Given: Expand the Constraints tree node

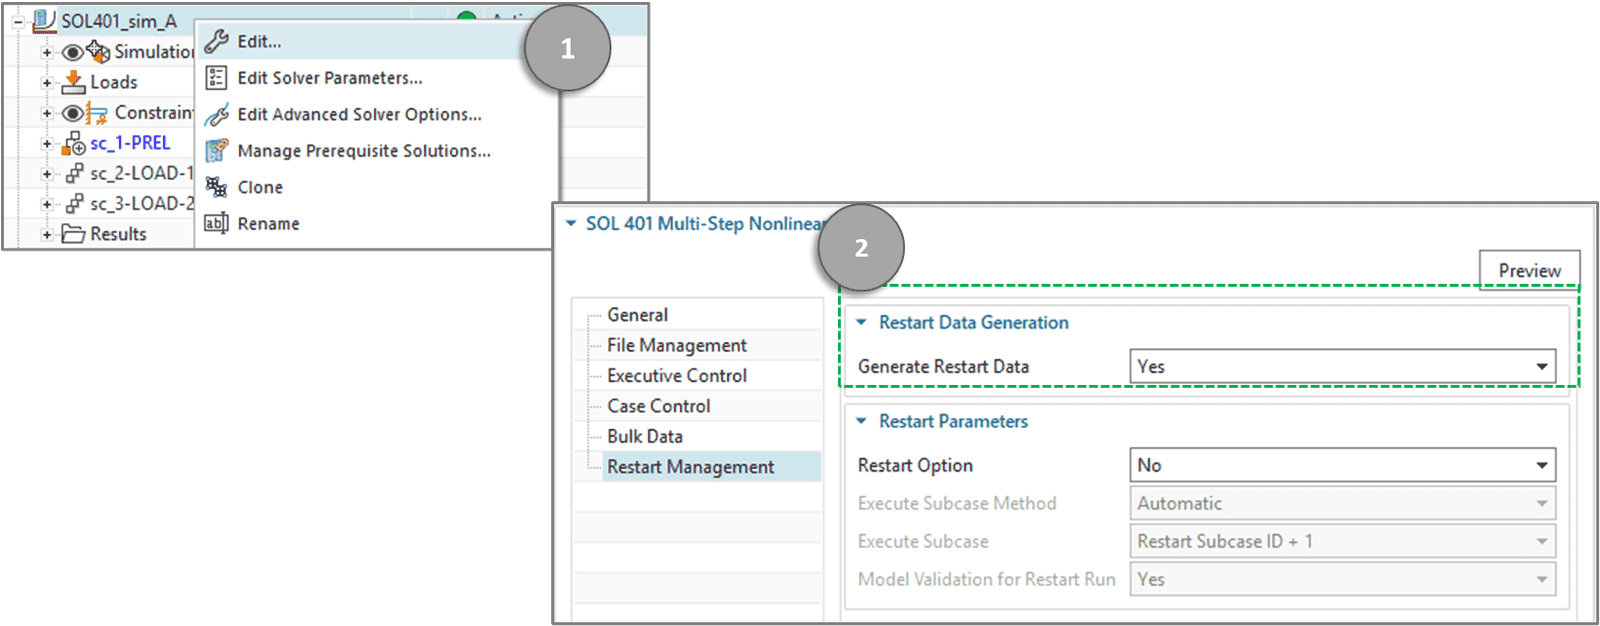Looking at the screenshot, I should click(46, 114).
